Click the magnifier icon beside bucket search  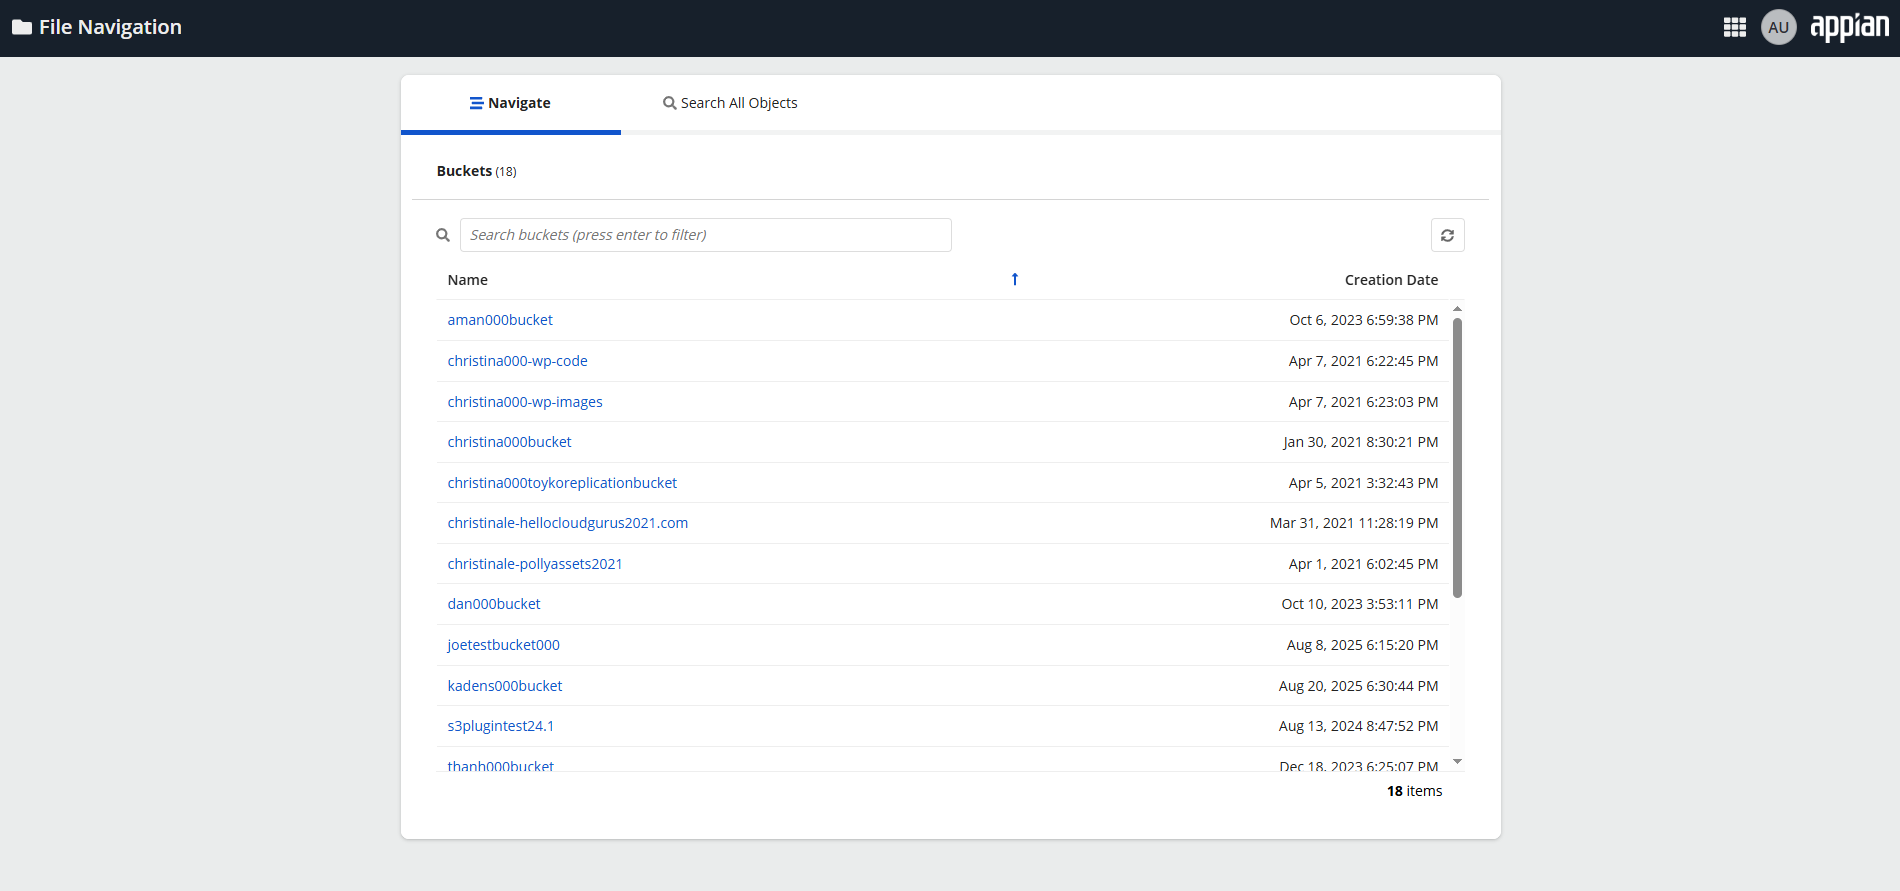[x=443, y=235]
